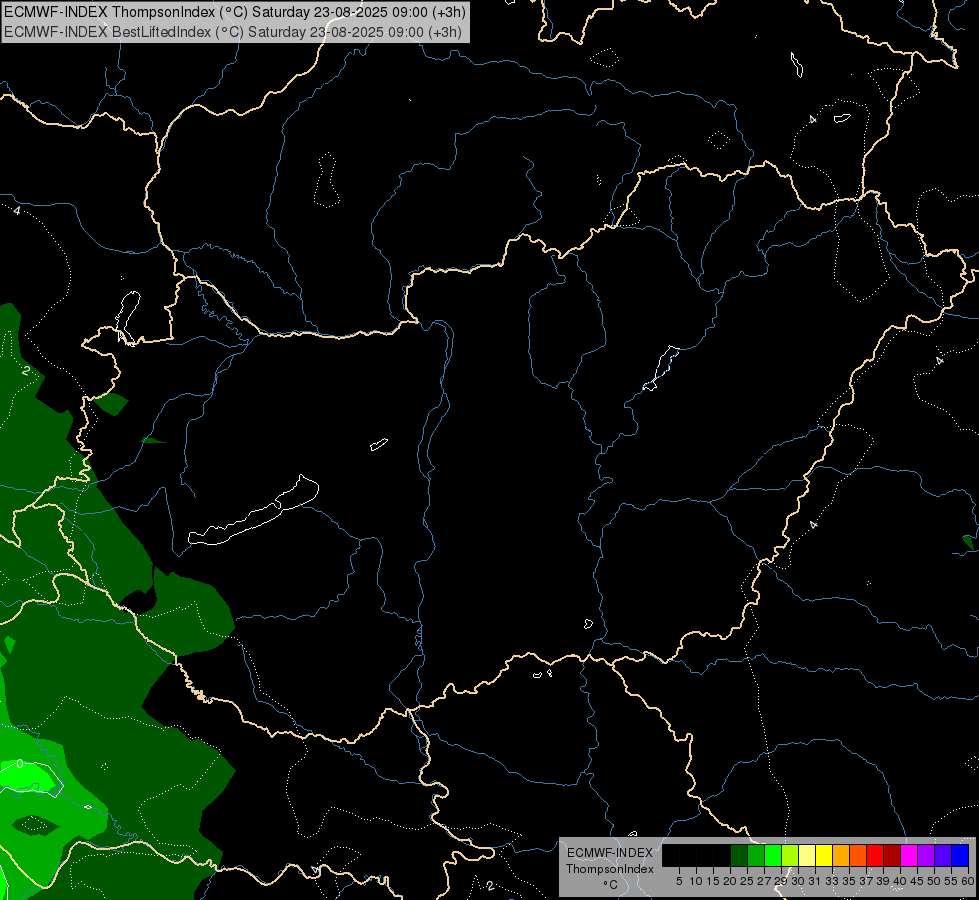Click the ThompsonIndex label in the legend box
Screen dimensions: 979x900
[610, 869]
